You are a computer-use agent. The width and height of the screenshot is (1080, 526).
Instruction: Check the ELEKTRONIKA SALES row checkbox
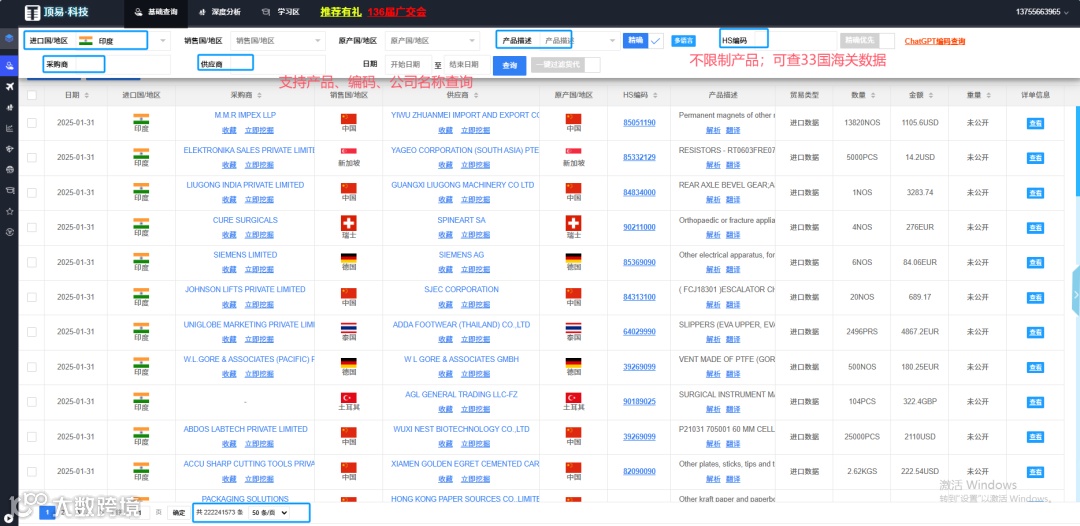tap(32, 158)
